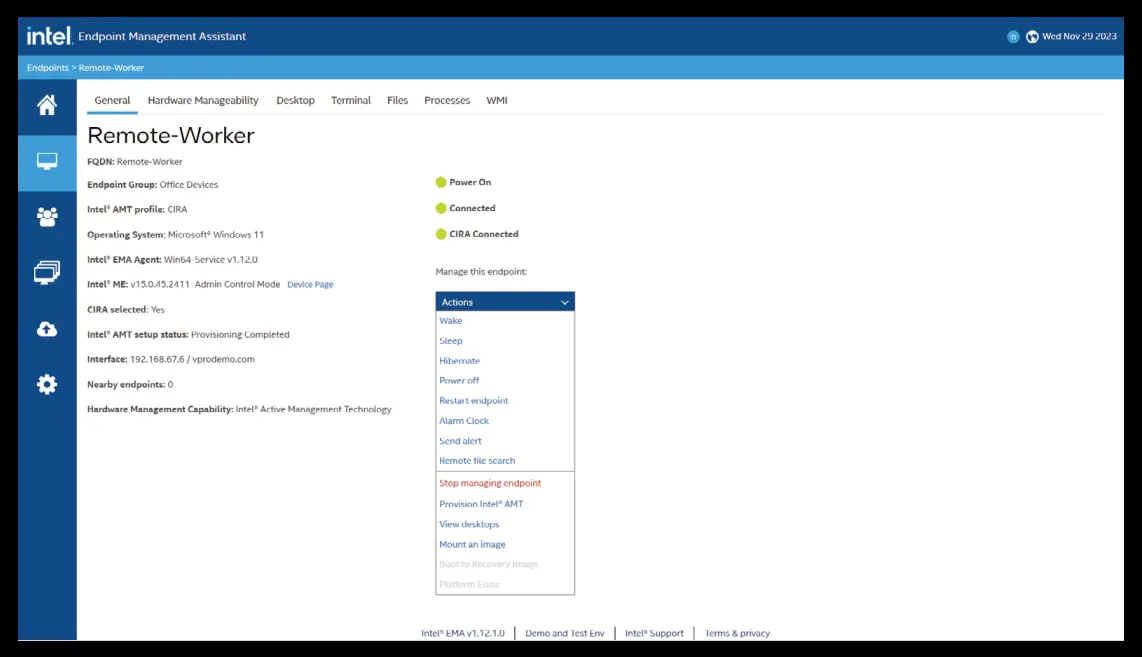This screenshot has width=1142, height=657.
Task: Click the Intel logo in header
Action: click(50, 36)
